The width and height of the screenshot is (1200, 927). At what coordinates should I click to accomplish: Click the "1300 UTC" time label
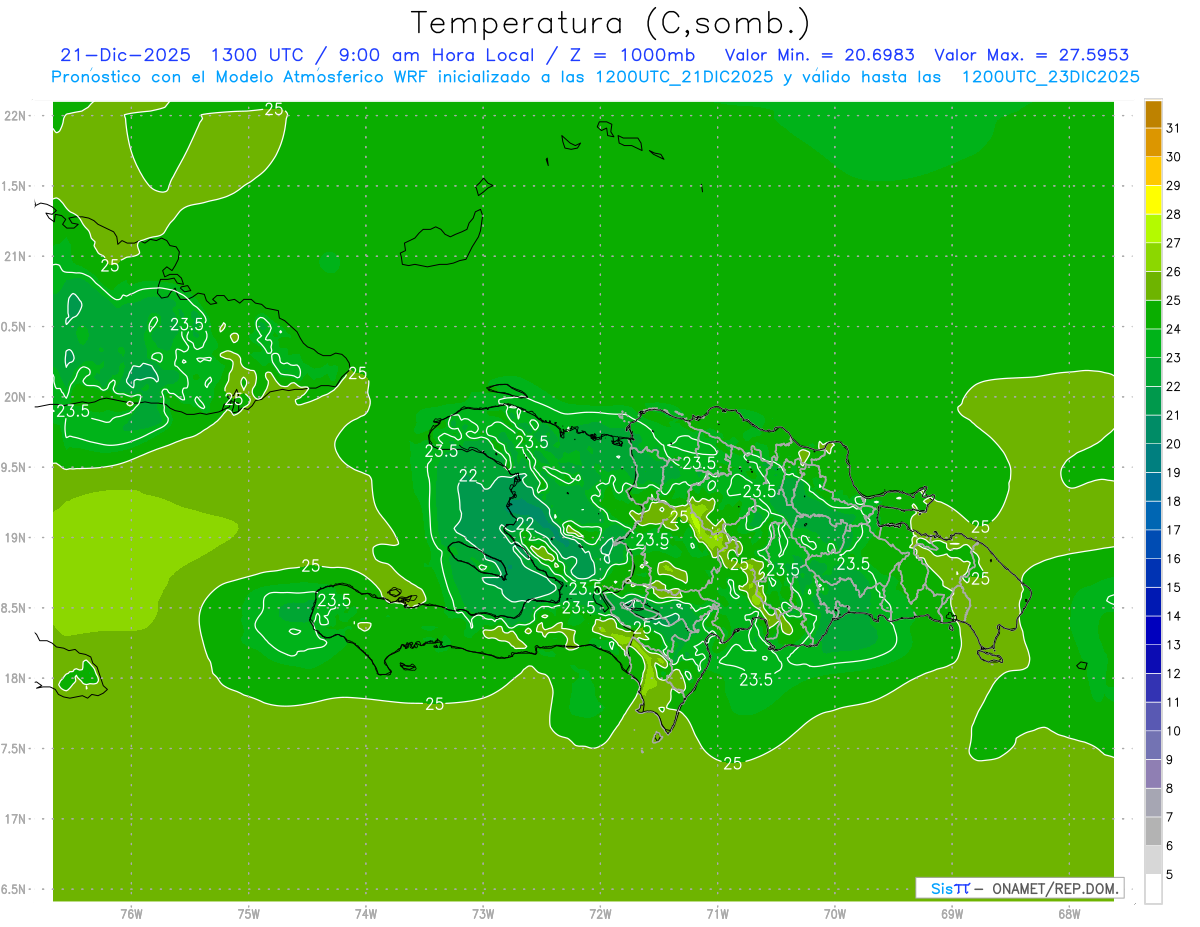tap(255, 55)
